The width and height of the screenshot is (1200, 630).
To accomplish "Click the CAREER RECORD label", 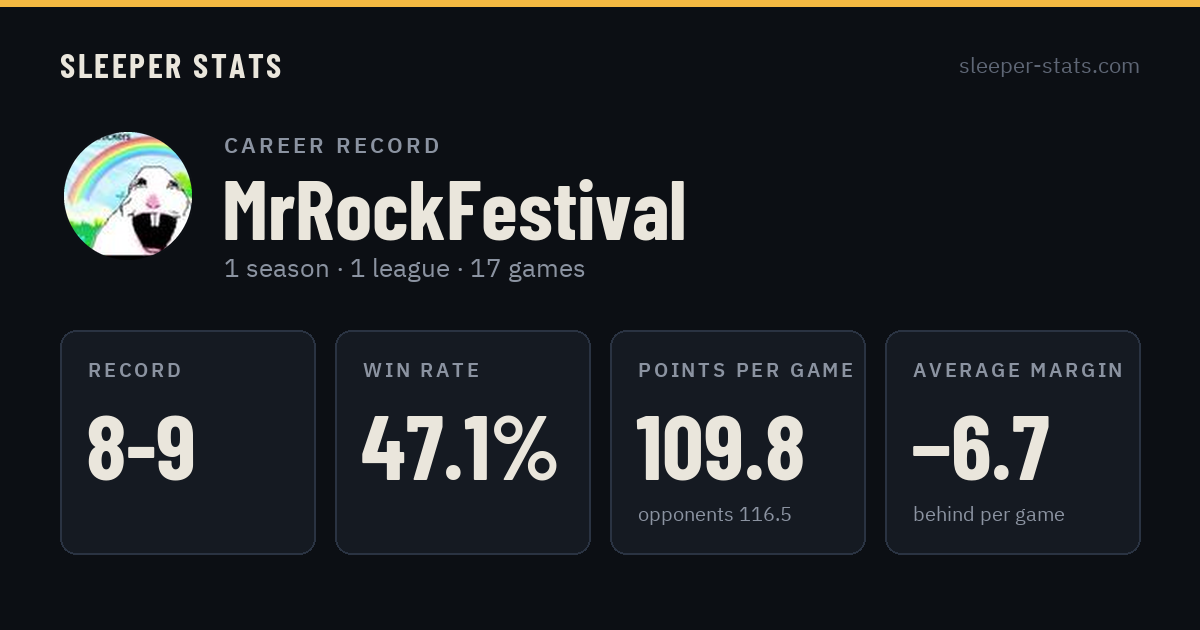I will (x=332, y=146).
